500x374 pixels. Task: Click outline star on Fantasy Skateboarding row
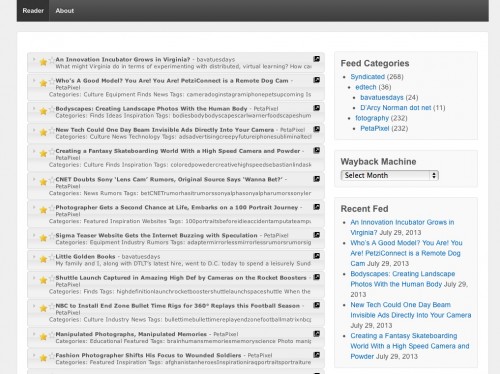pos(52,151)
